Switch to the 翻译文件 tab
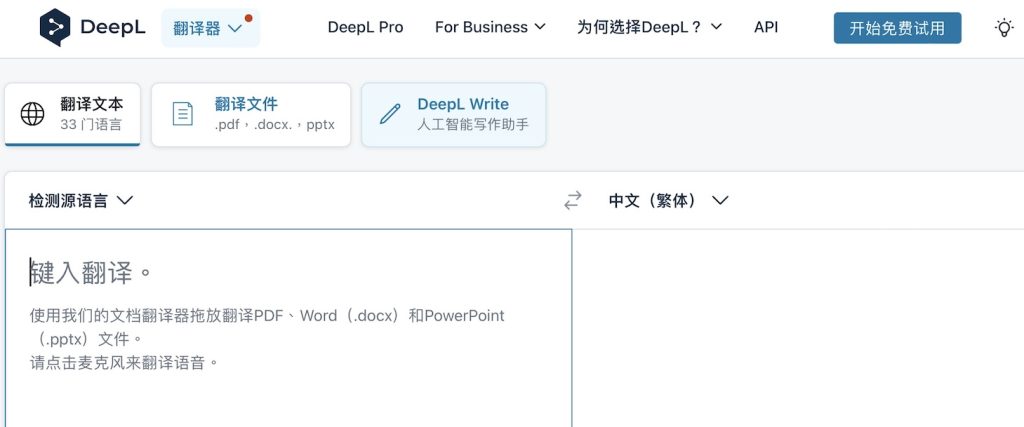 click(x=251, y=114)
